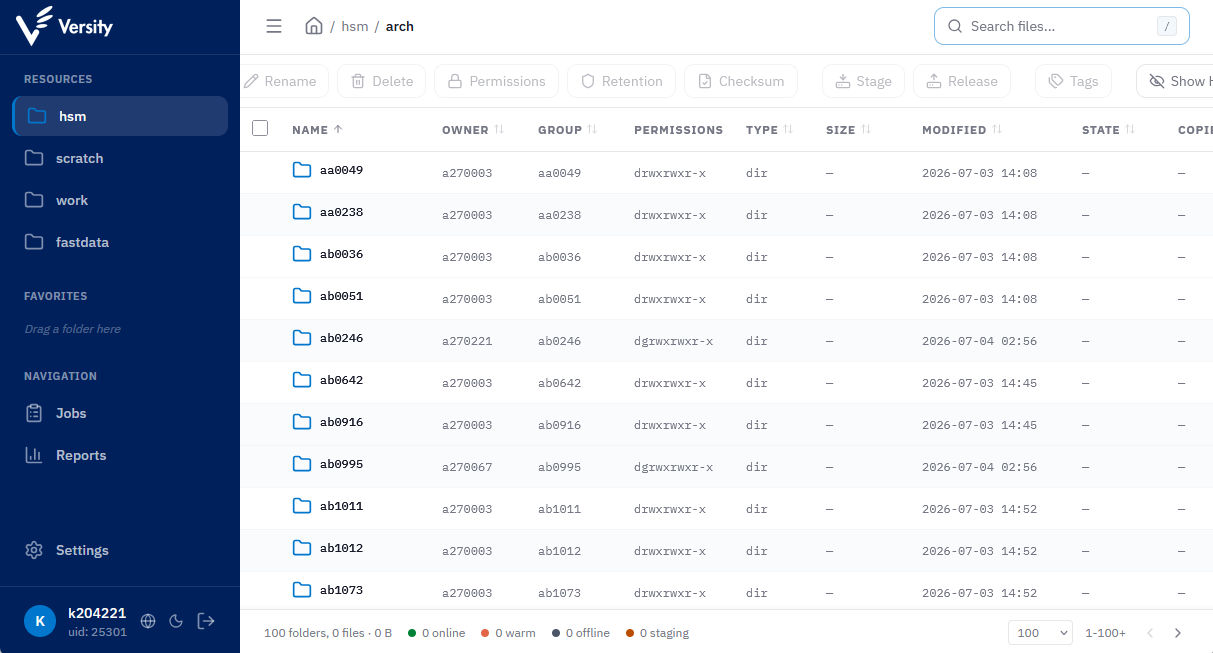The image size is (1213, 653).
Task: Select the fastdata resource
Action: (x=120, y=242)
